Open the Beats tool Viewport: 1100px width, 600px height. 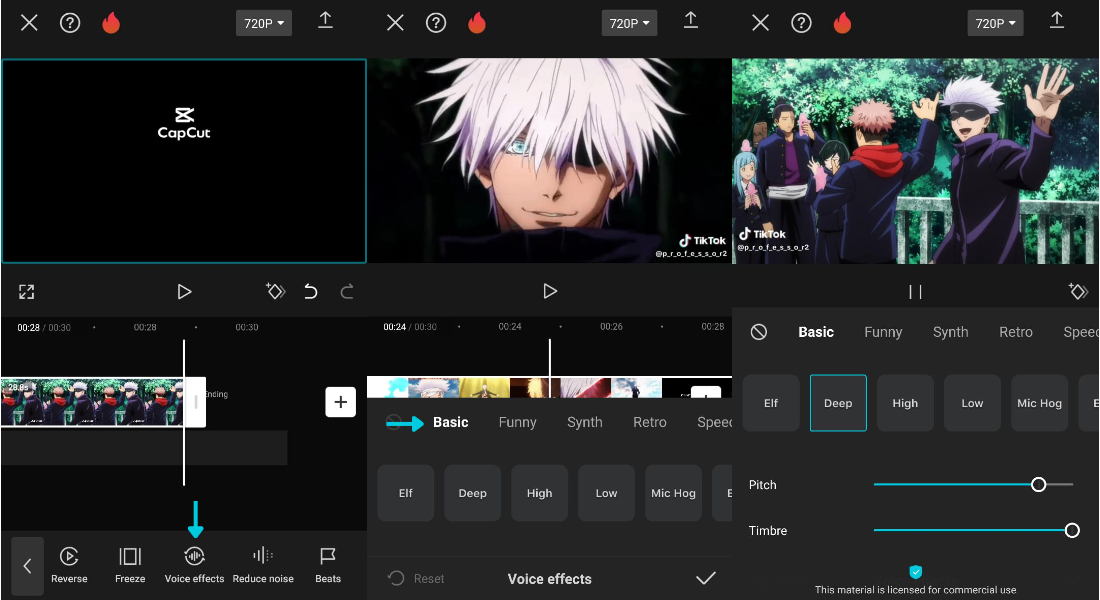pyautogui.click(x=328, y=565)
